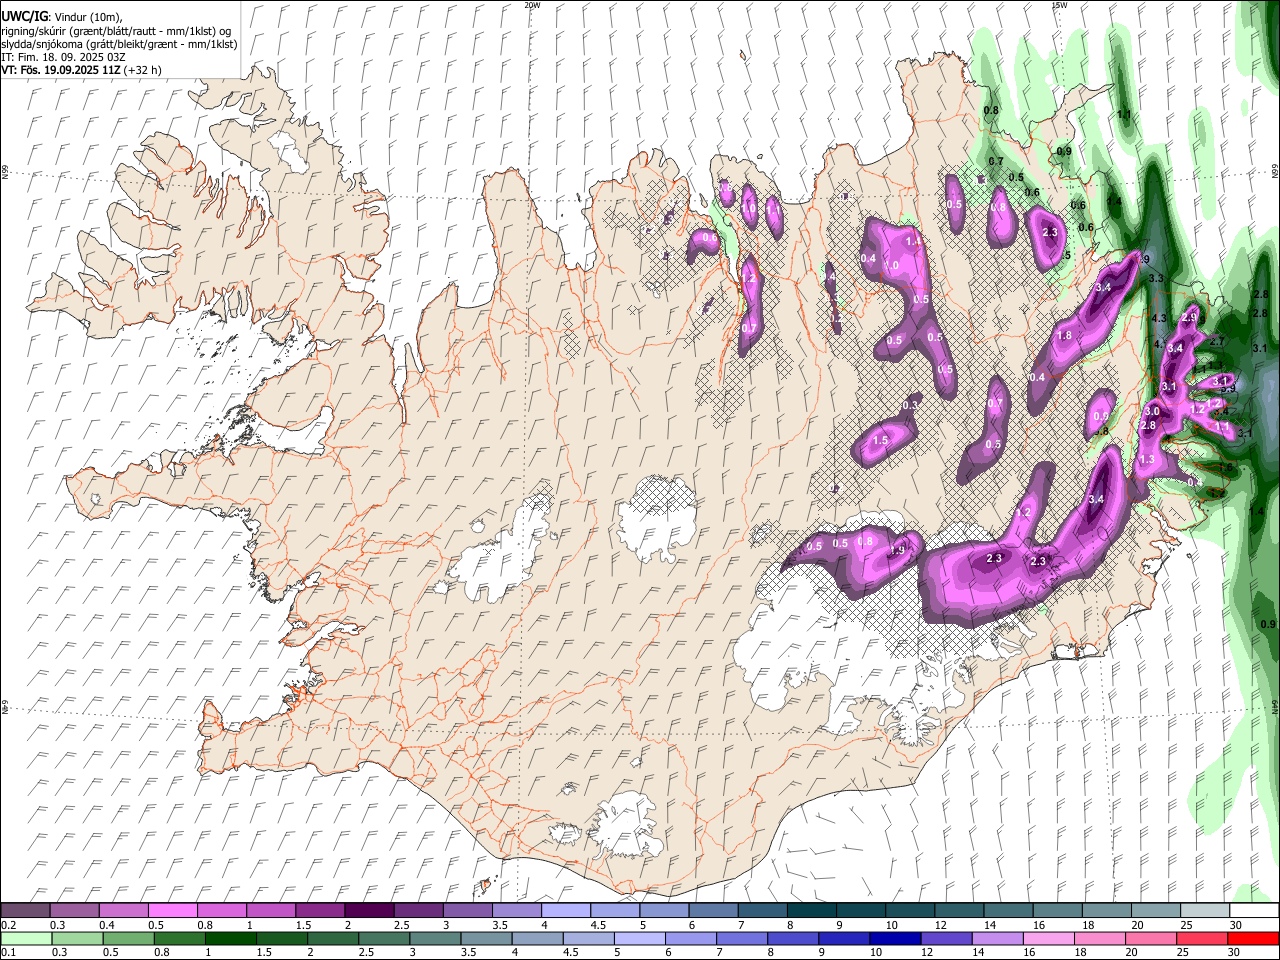Click the snow legend swatch between 12 and 14

pos(959,910)
